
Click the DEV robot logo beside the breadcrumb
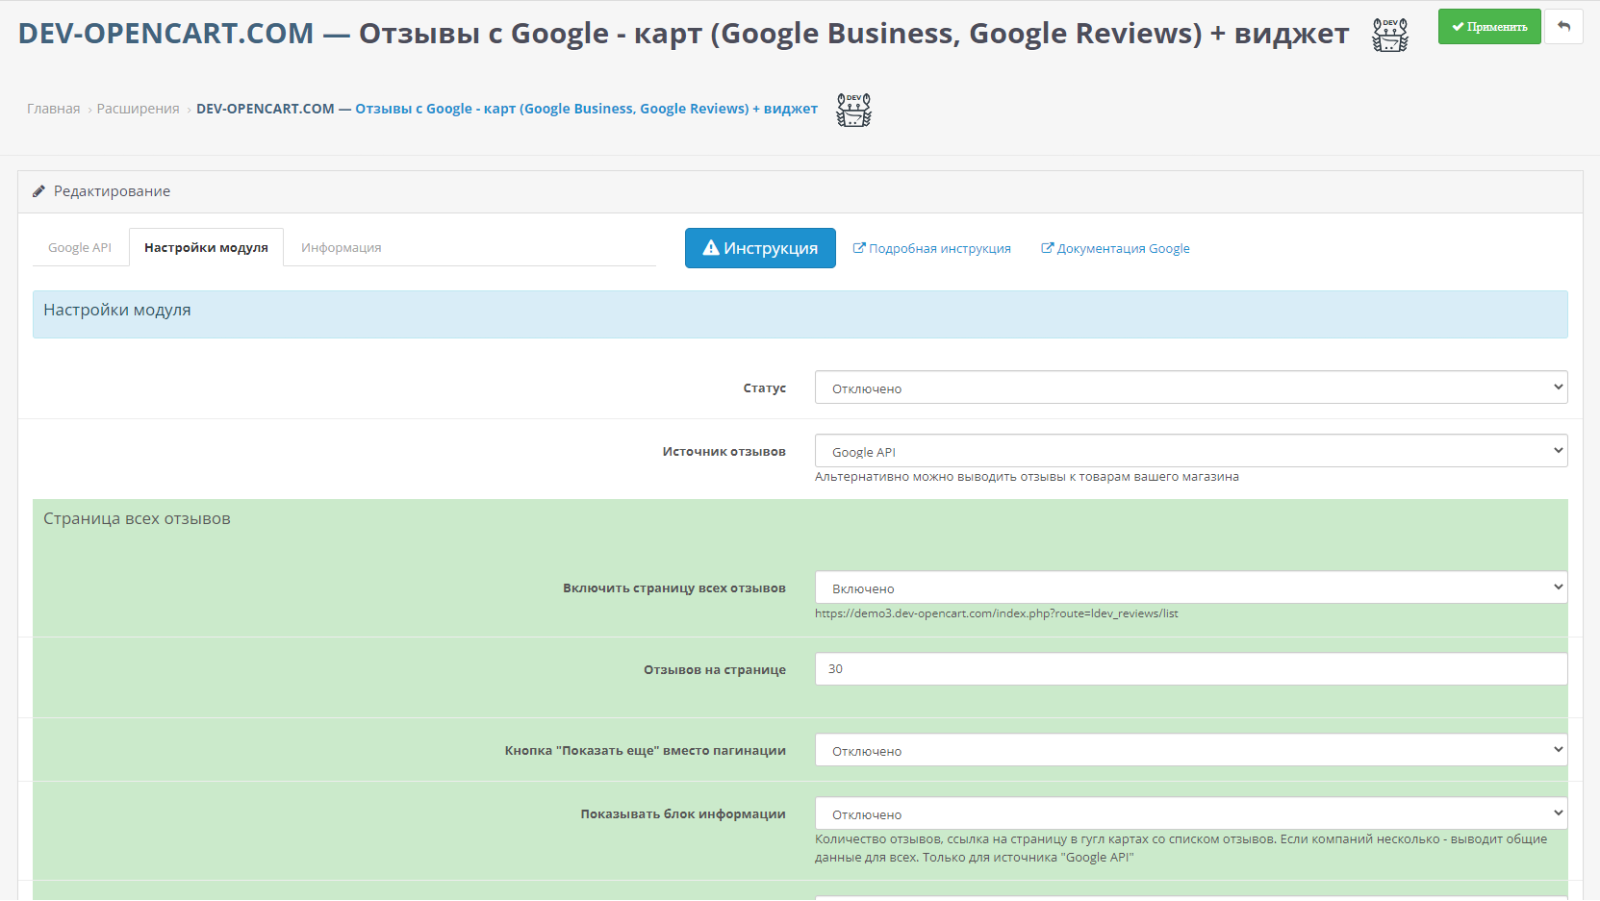pos(854,110)
